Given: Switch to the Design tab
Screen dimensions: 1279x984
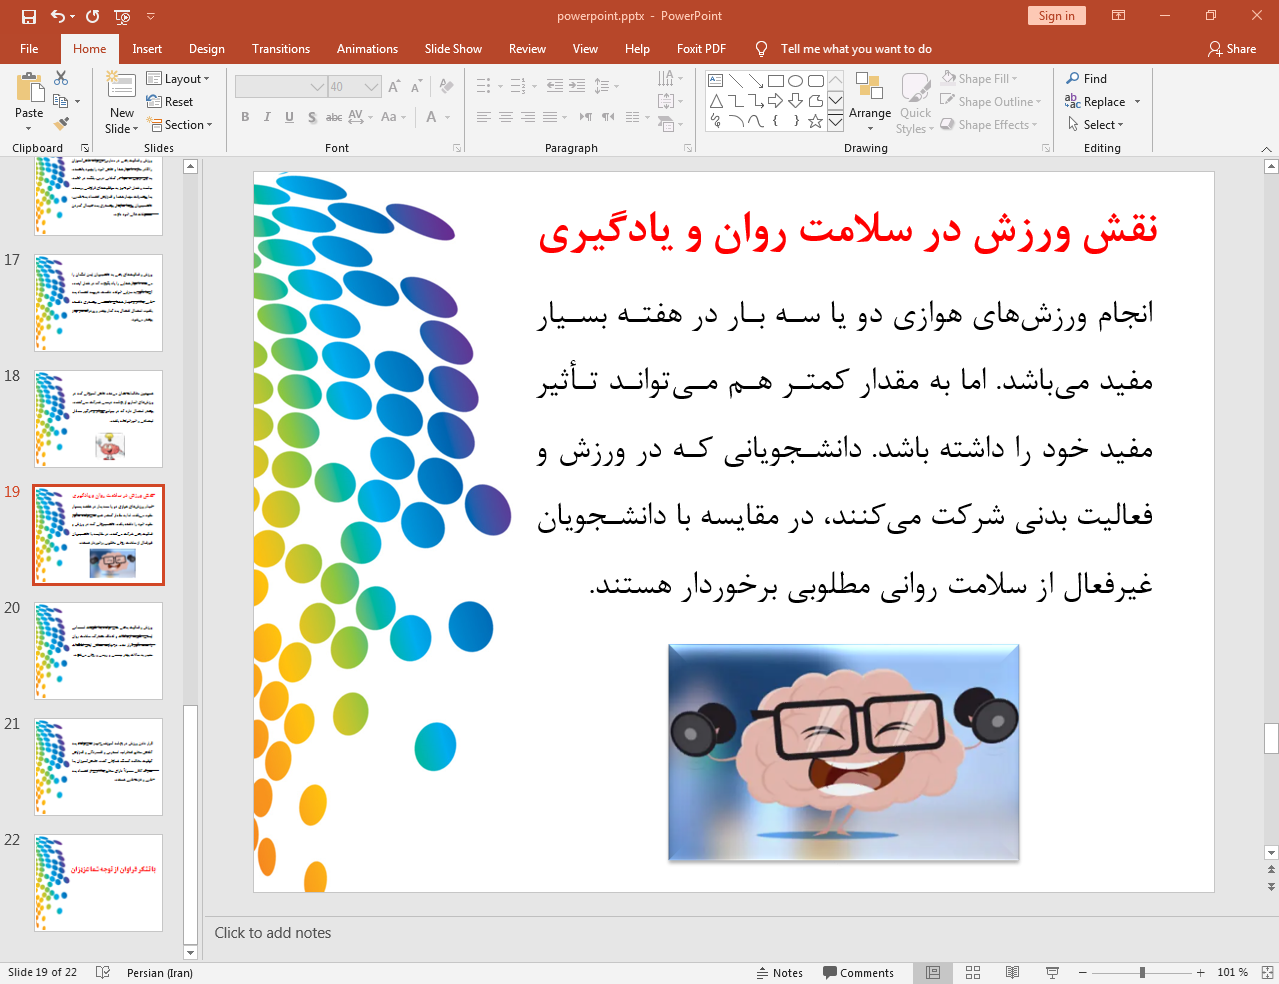Looking at the screenshot, I should [x=206, y=49].
